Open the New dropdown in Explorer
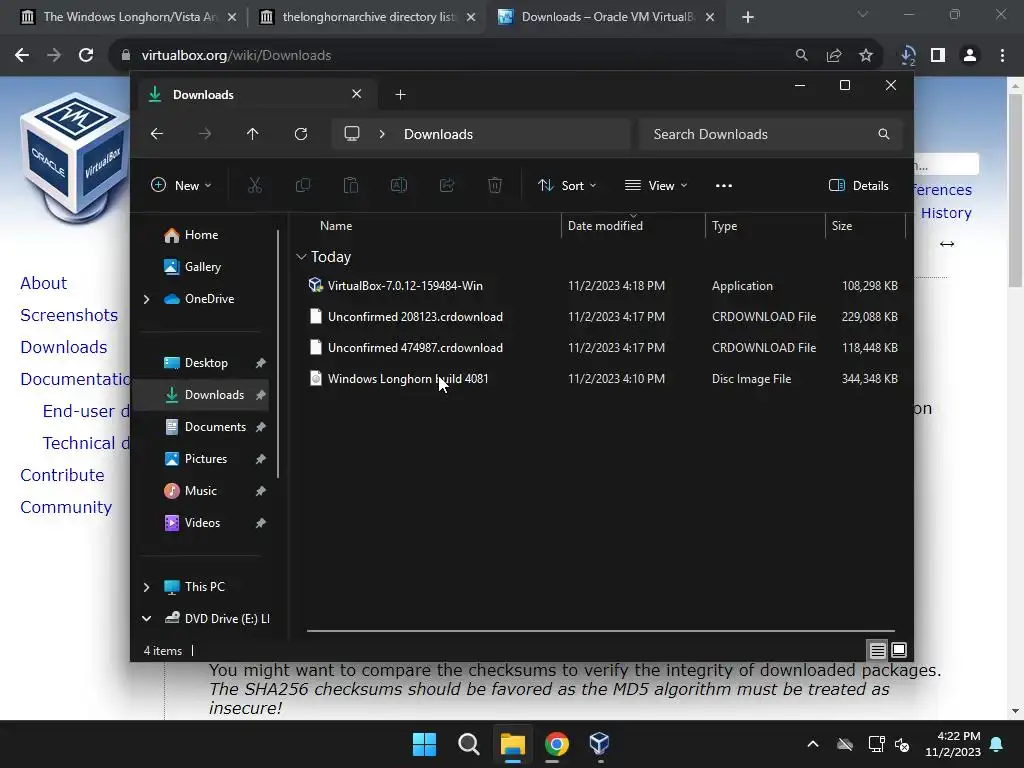This screenshot has height=768, width=1024. (x=181, y=185)
